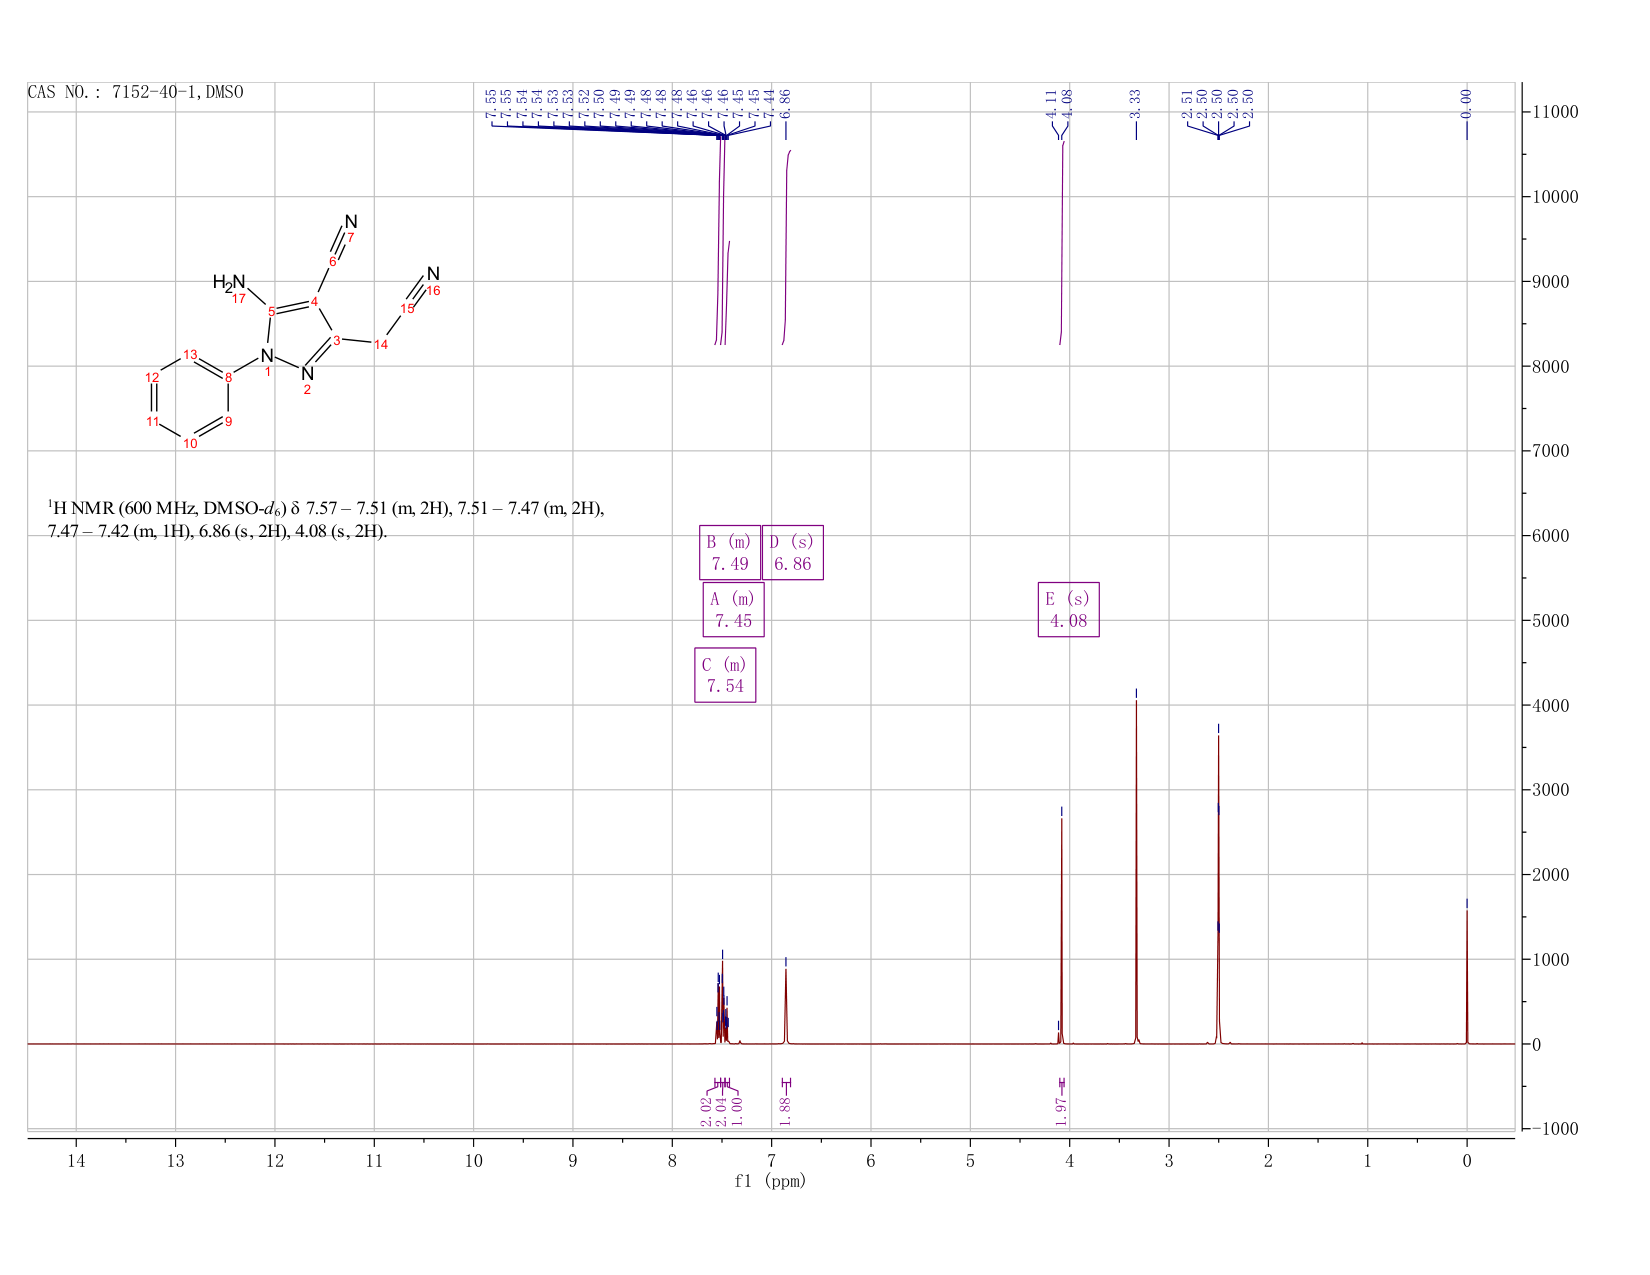Select the D (s) 6.86 multiplet box
1650x1275 pixels.
pyautogui.click(x=793, y=552)
